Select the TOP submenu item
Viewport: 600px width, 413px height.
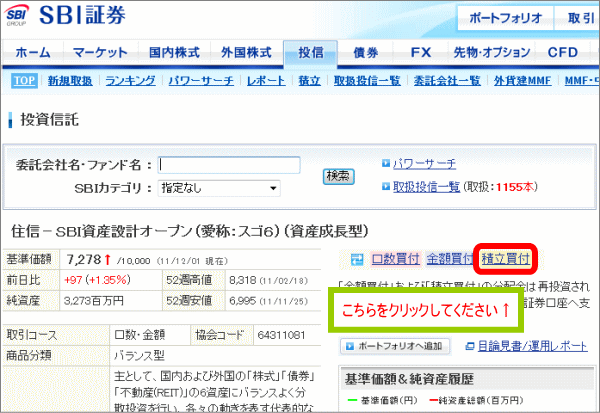(24, 81)
